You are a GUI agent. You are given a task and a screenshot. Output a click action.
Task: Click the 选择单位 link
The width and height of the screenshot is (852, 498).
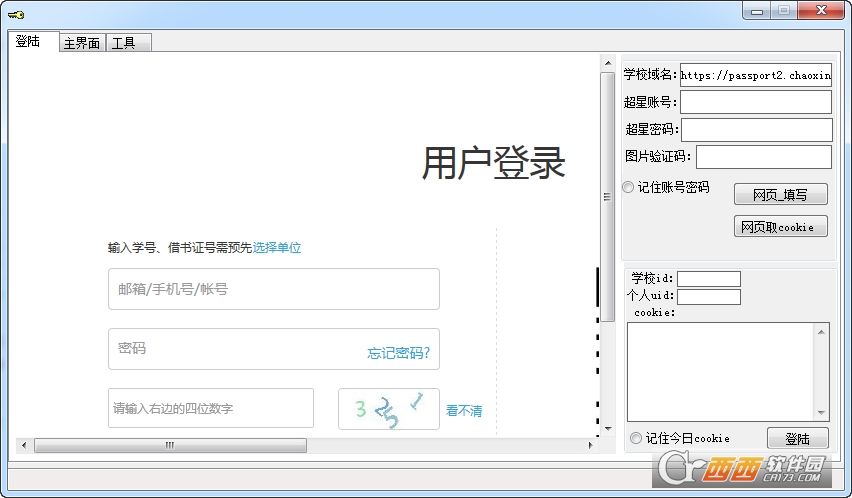276,248
